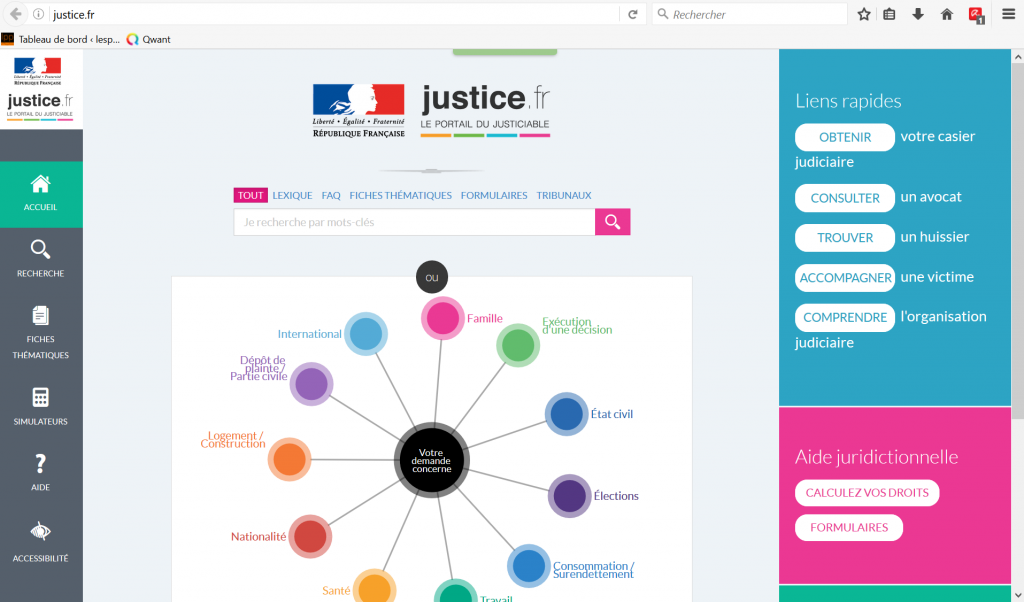Click the Liens rapides heading
The width and height of the screenshot is (1024, 602).
click(848, 101)
